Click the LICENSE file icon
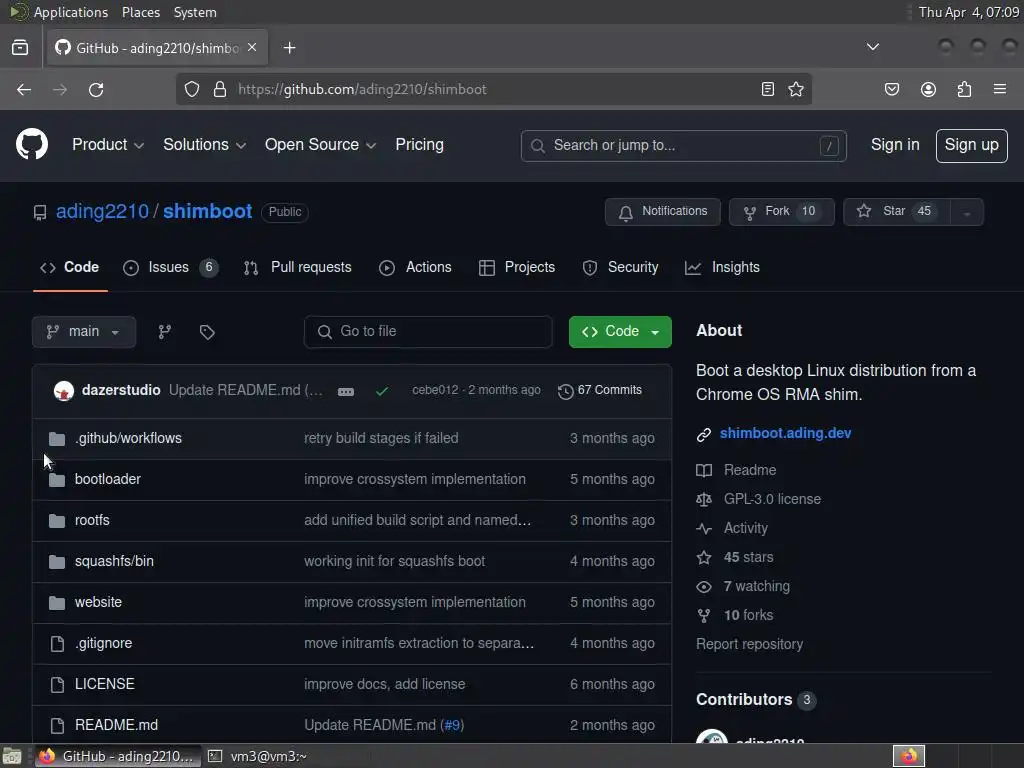The width and height of the screenshot is (1024, 768). [57, 684]
